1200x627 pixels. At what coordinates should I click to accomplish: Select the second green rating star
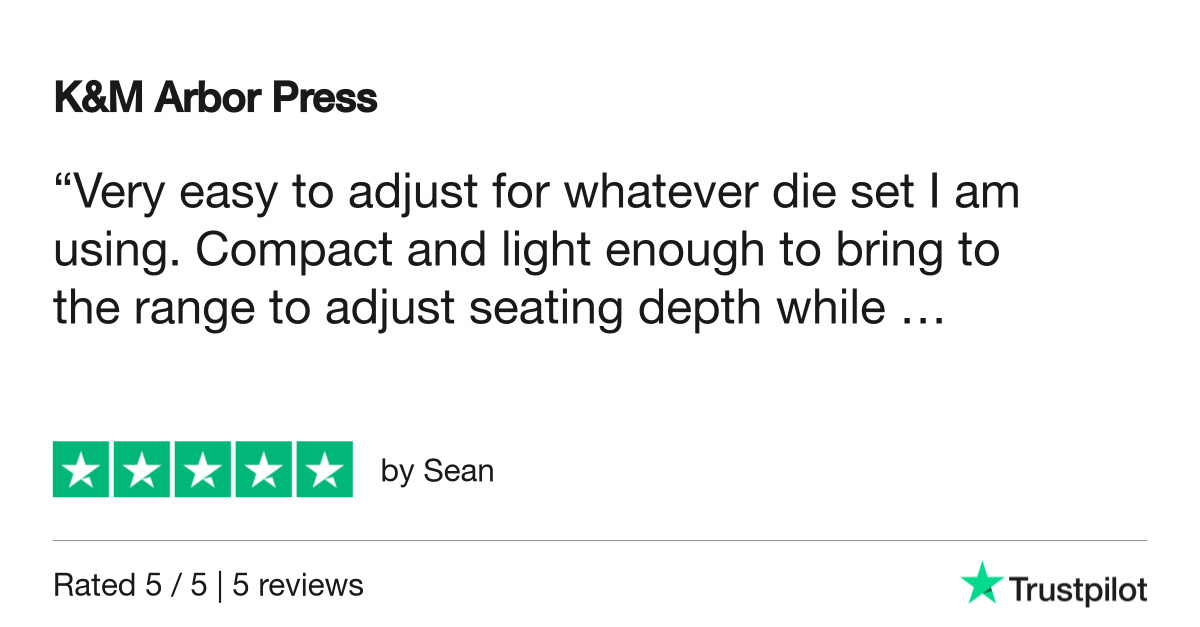(142, 469)
